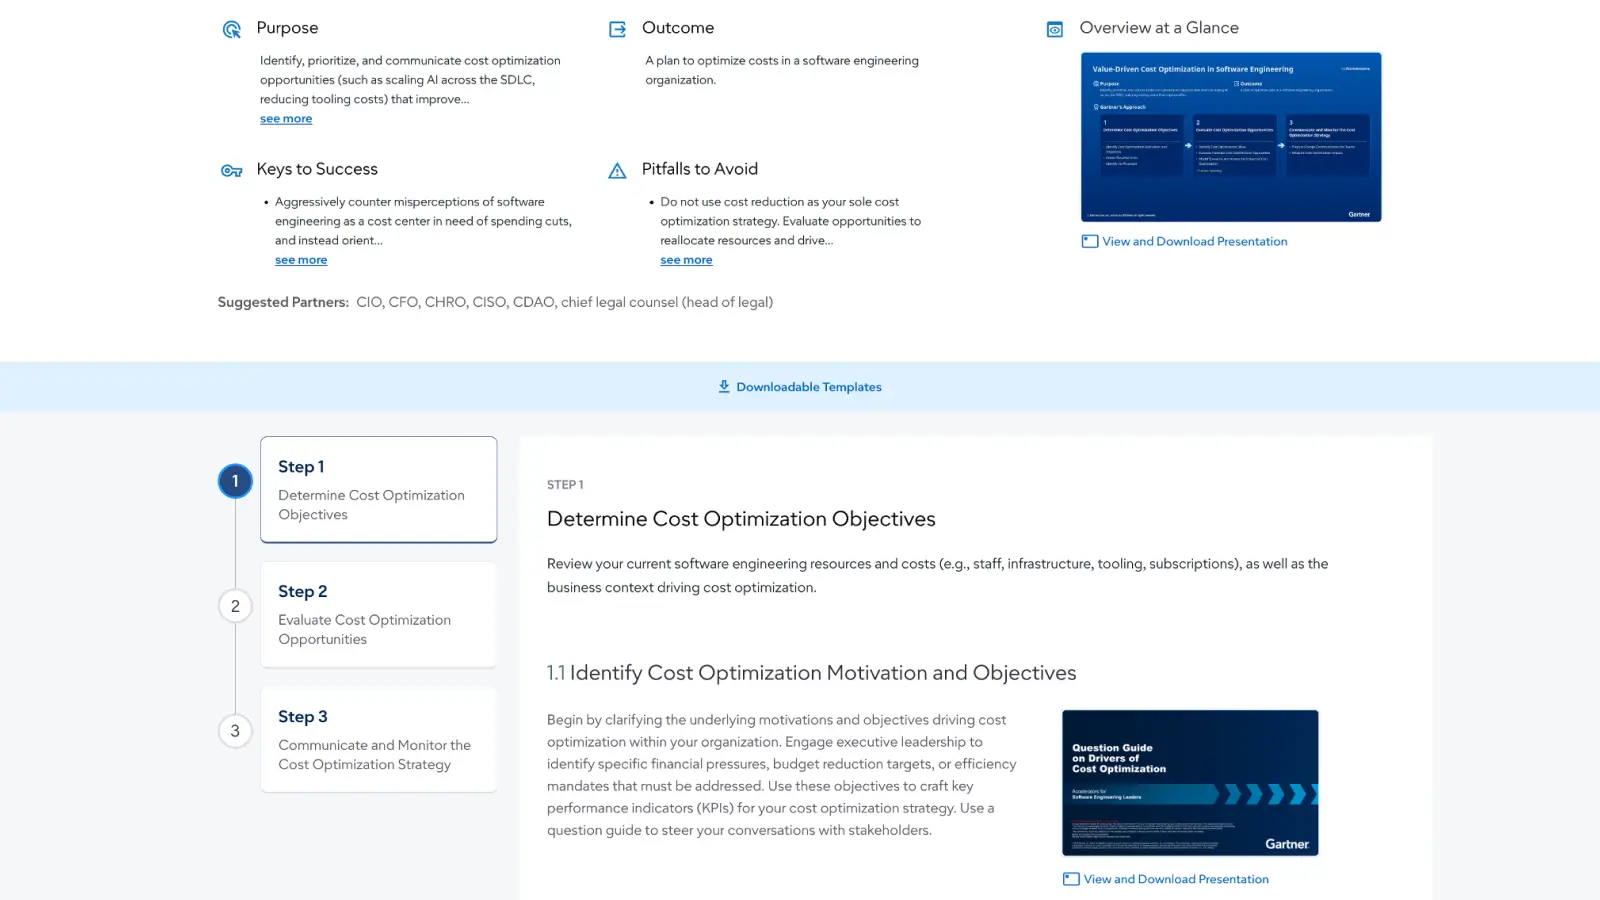Click the Keys to Success key icon

(232, 171)
